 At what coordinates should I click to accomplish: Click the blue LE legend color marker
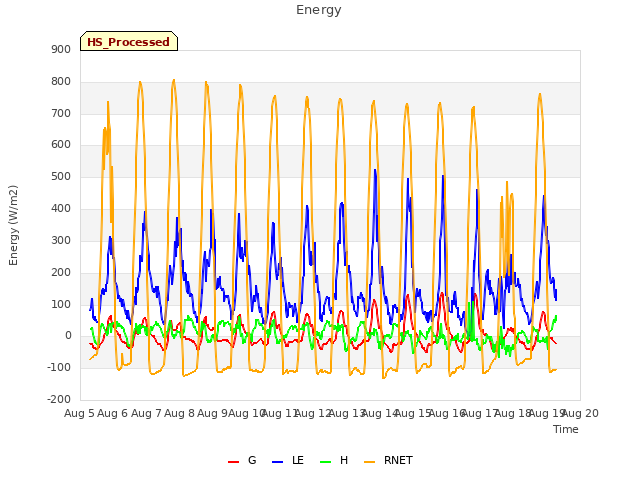click(277, 462)
